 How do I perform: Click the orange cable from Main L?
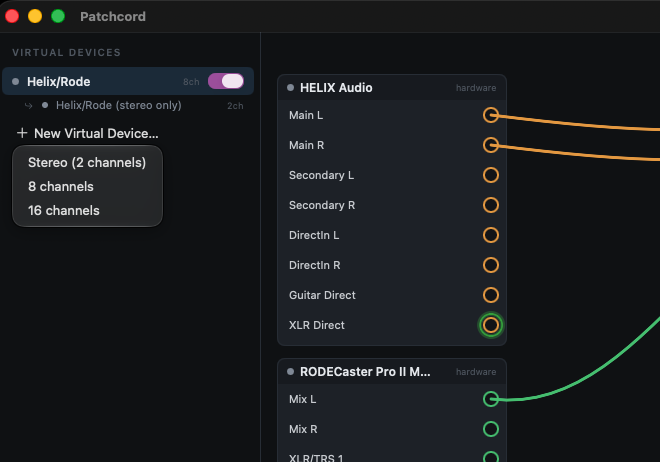point(581,123)
